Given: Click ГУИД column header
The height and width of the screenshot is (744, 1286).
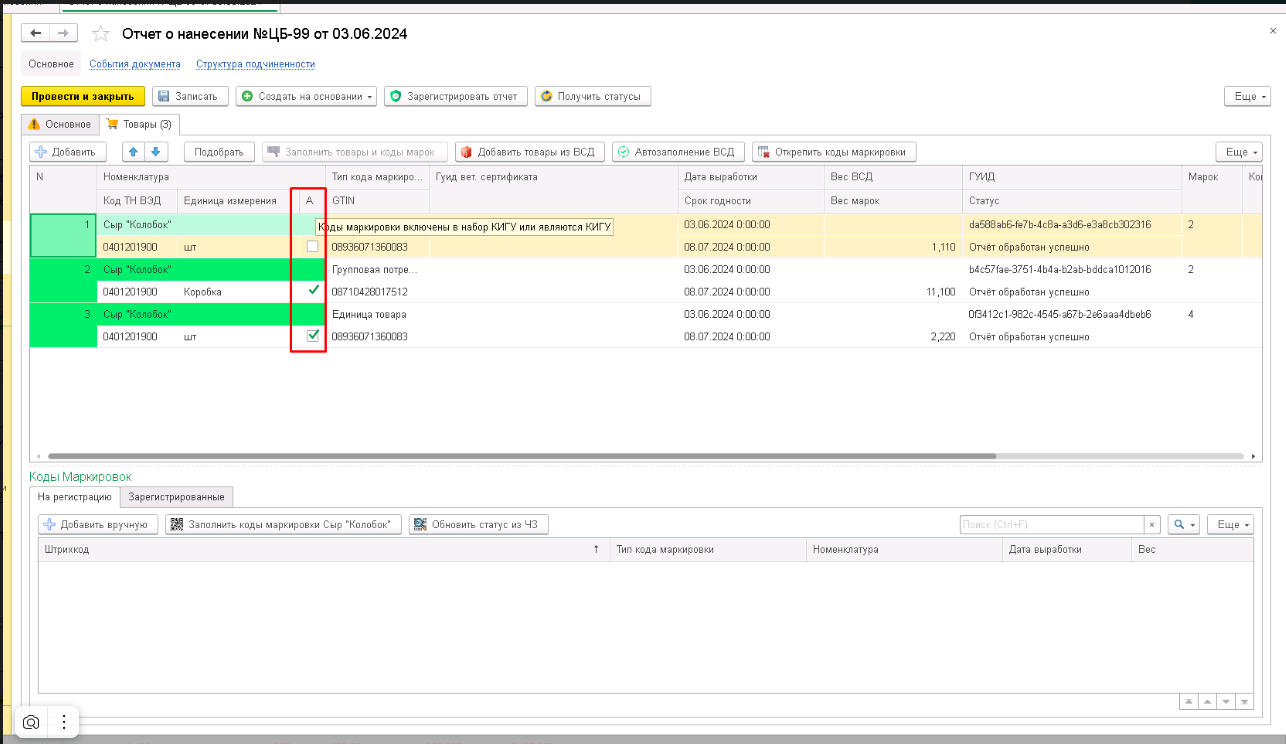Looking at the screenshot, I should coord(1072,177).
